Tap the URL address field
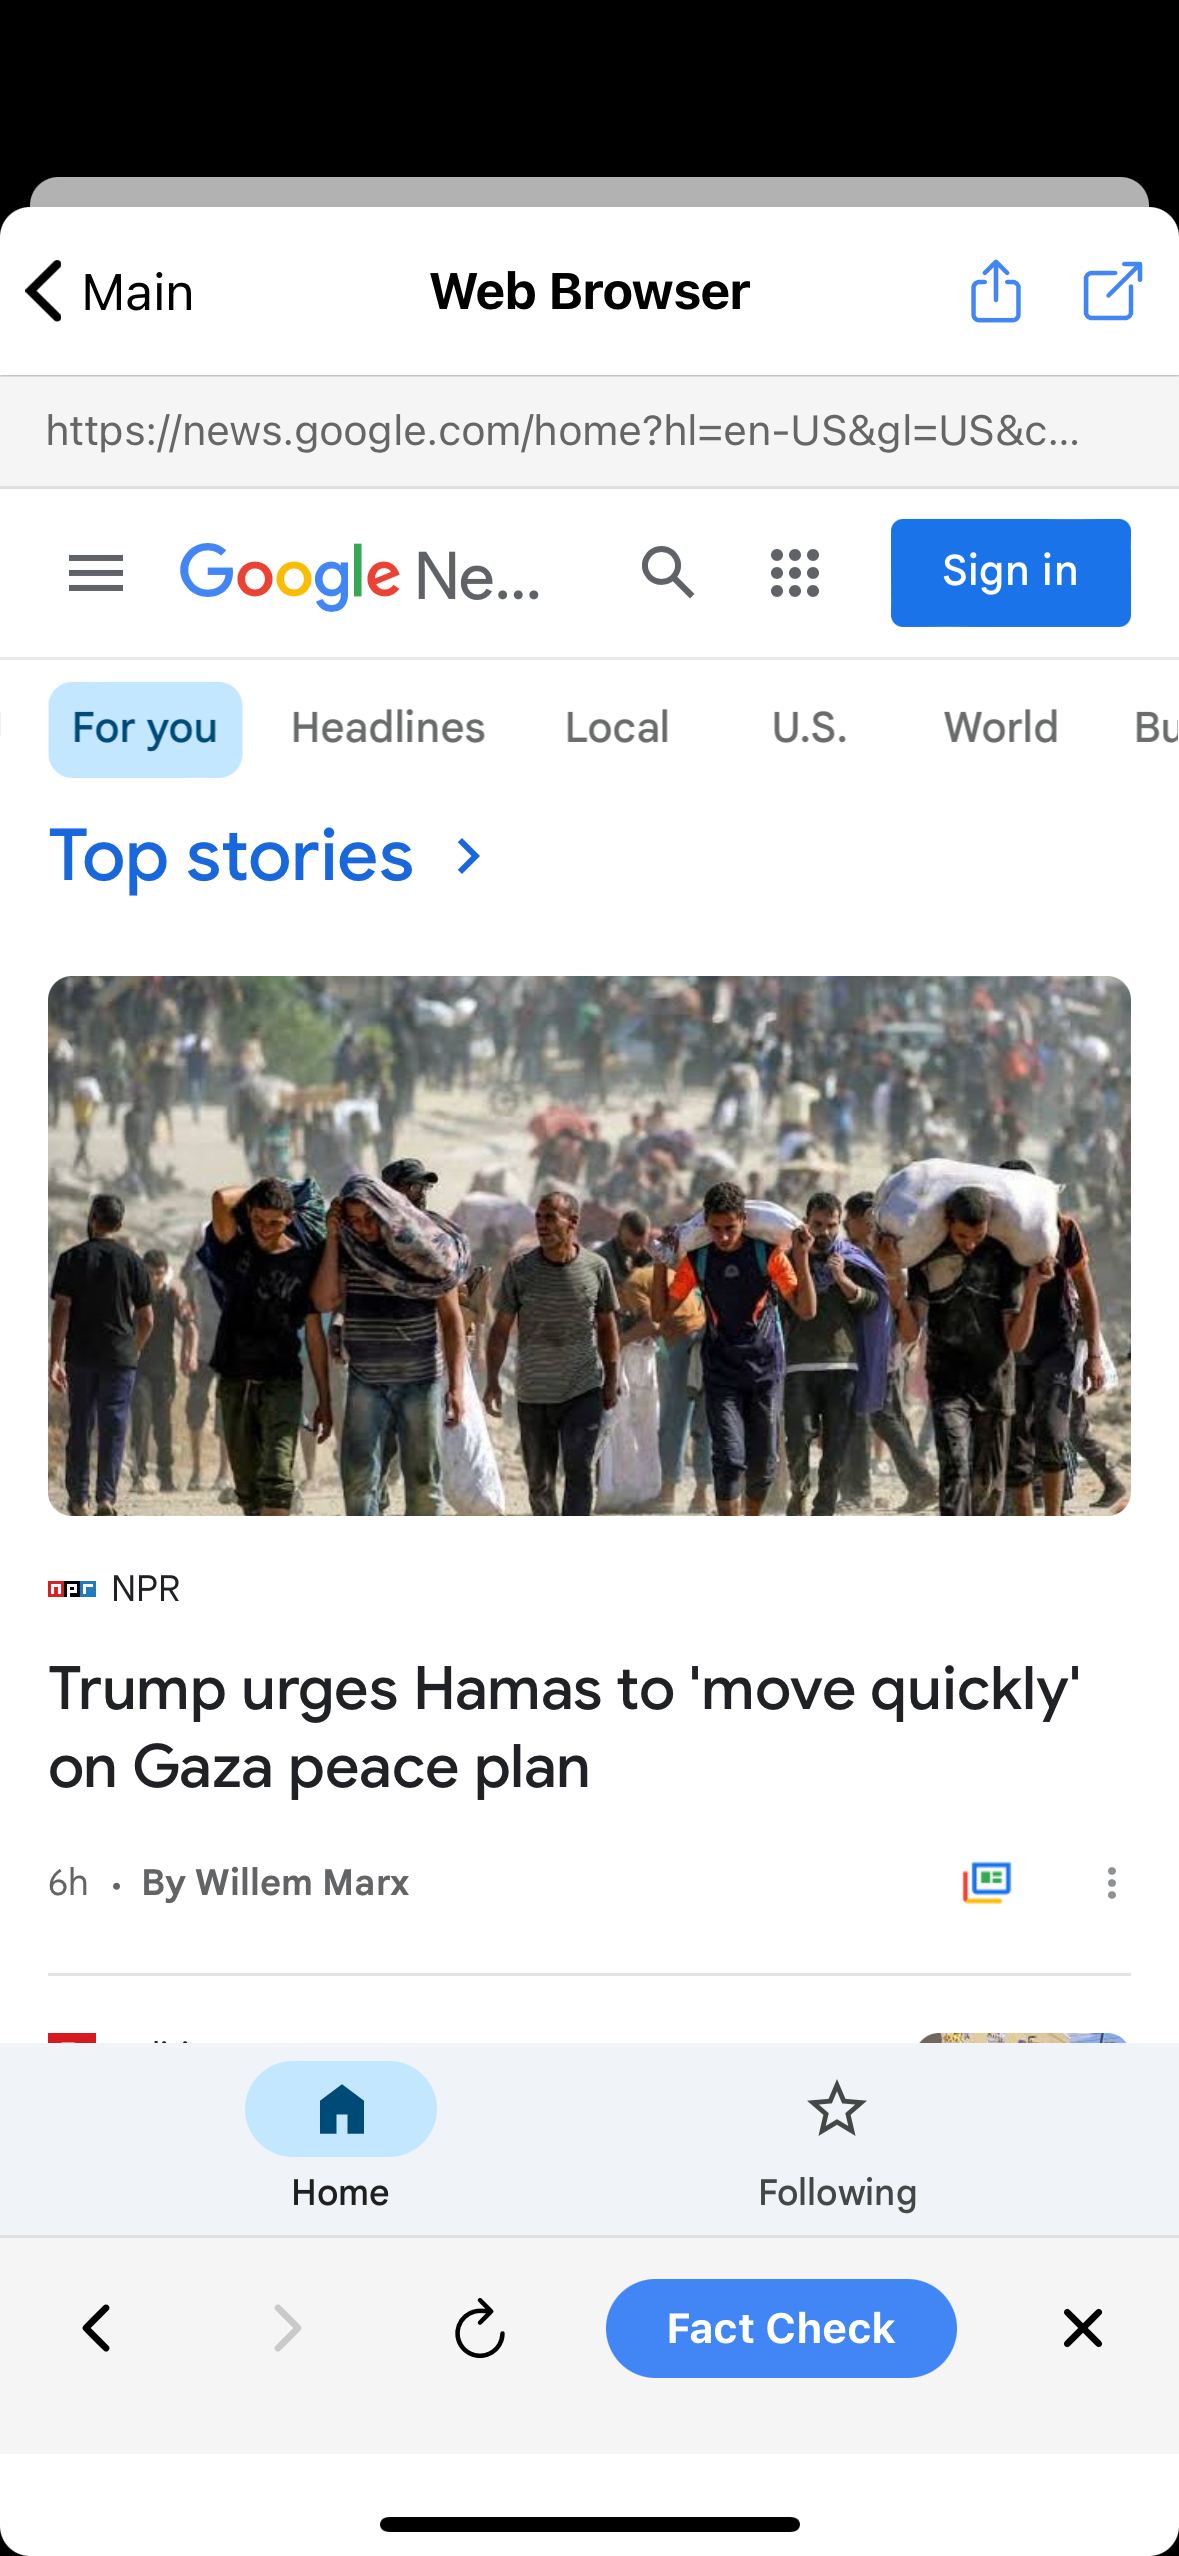Viewport: 1179px width, 2556px height. pos(589,432)
